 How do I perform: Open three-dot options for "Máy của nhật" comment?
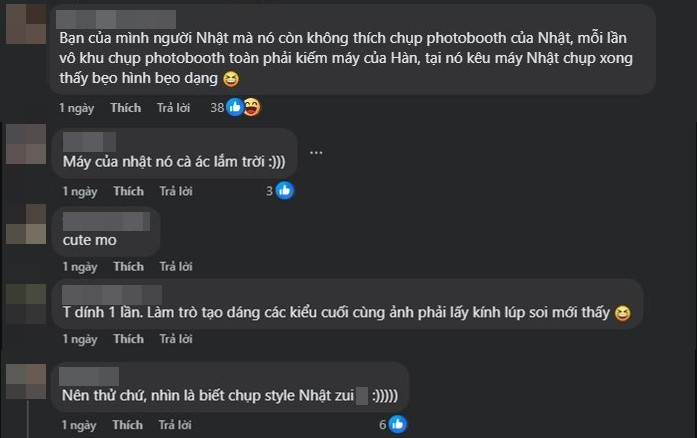pyautogui.click(x=317, y=153)
